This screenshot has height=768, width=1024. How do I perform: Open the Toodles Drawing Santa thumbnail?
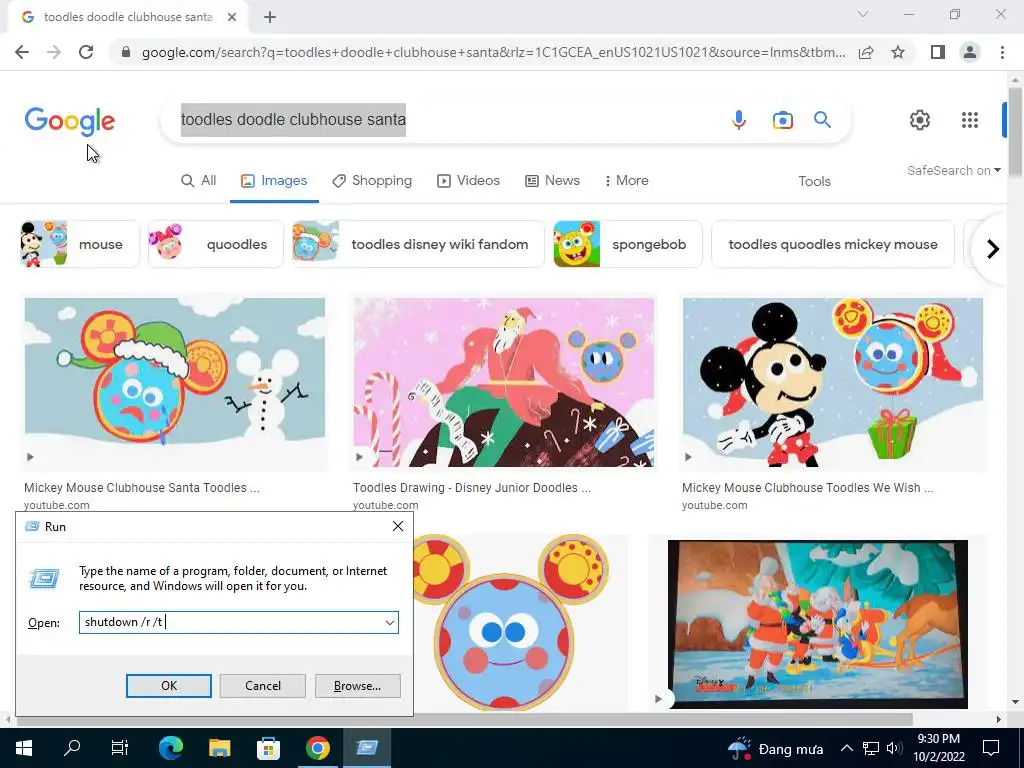click(504, 383)
